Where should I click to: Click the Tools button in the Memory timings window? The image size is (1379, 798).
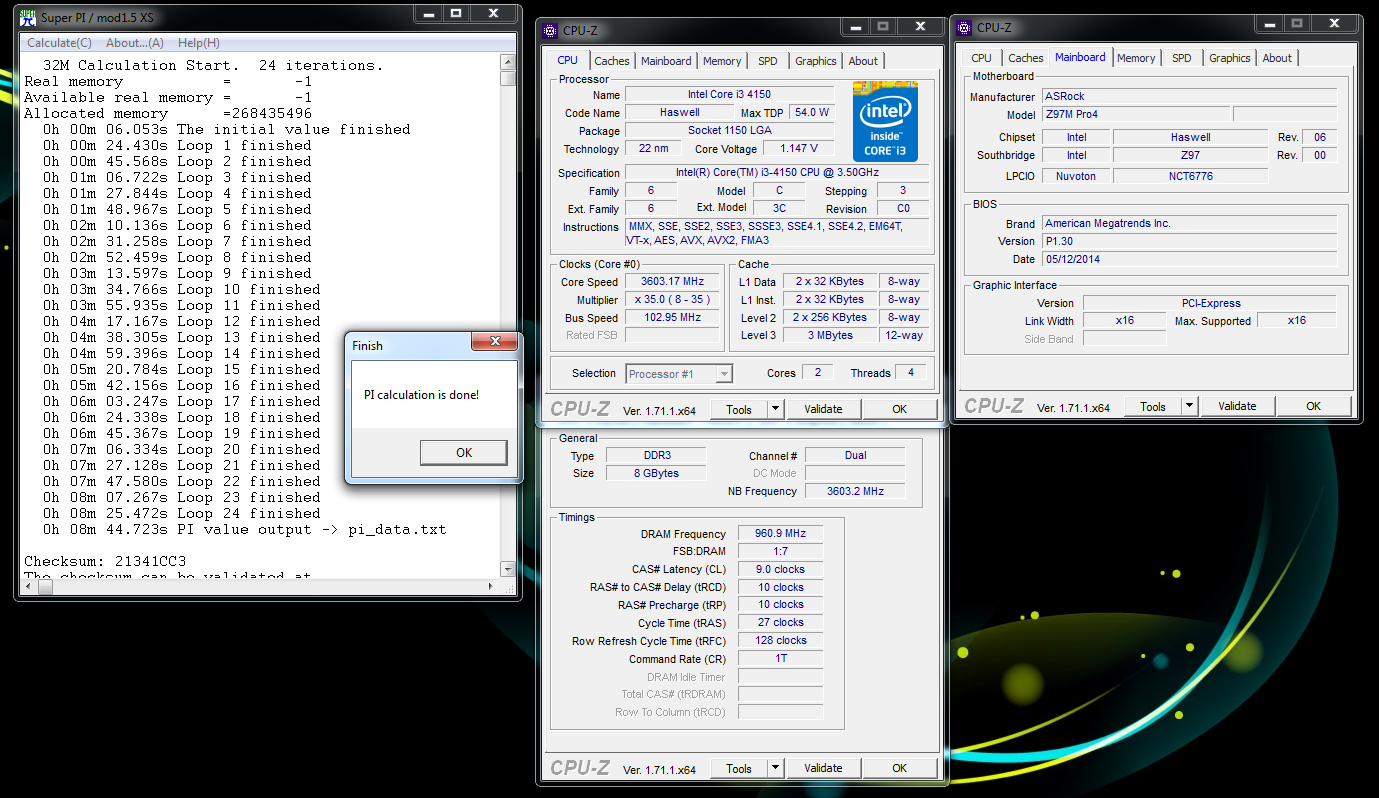pyautogui.click(x=738, y=768)
